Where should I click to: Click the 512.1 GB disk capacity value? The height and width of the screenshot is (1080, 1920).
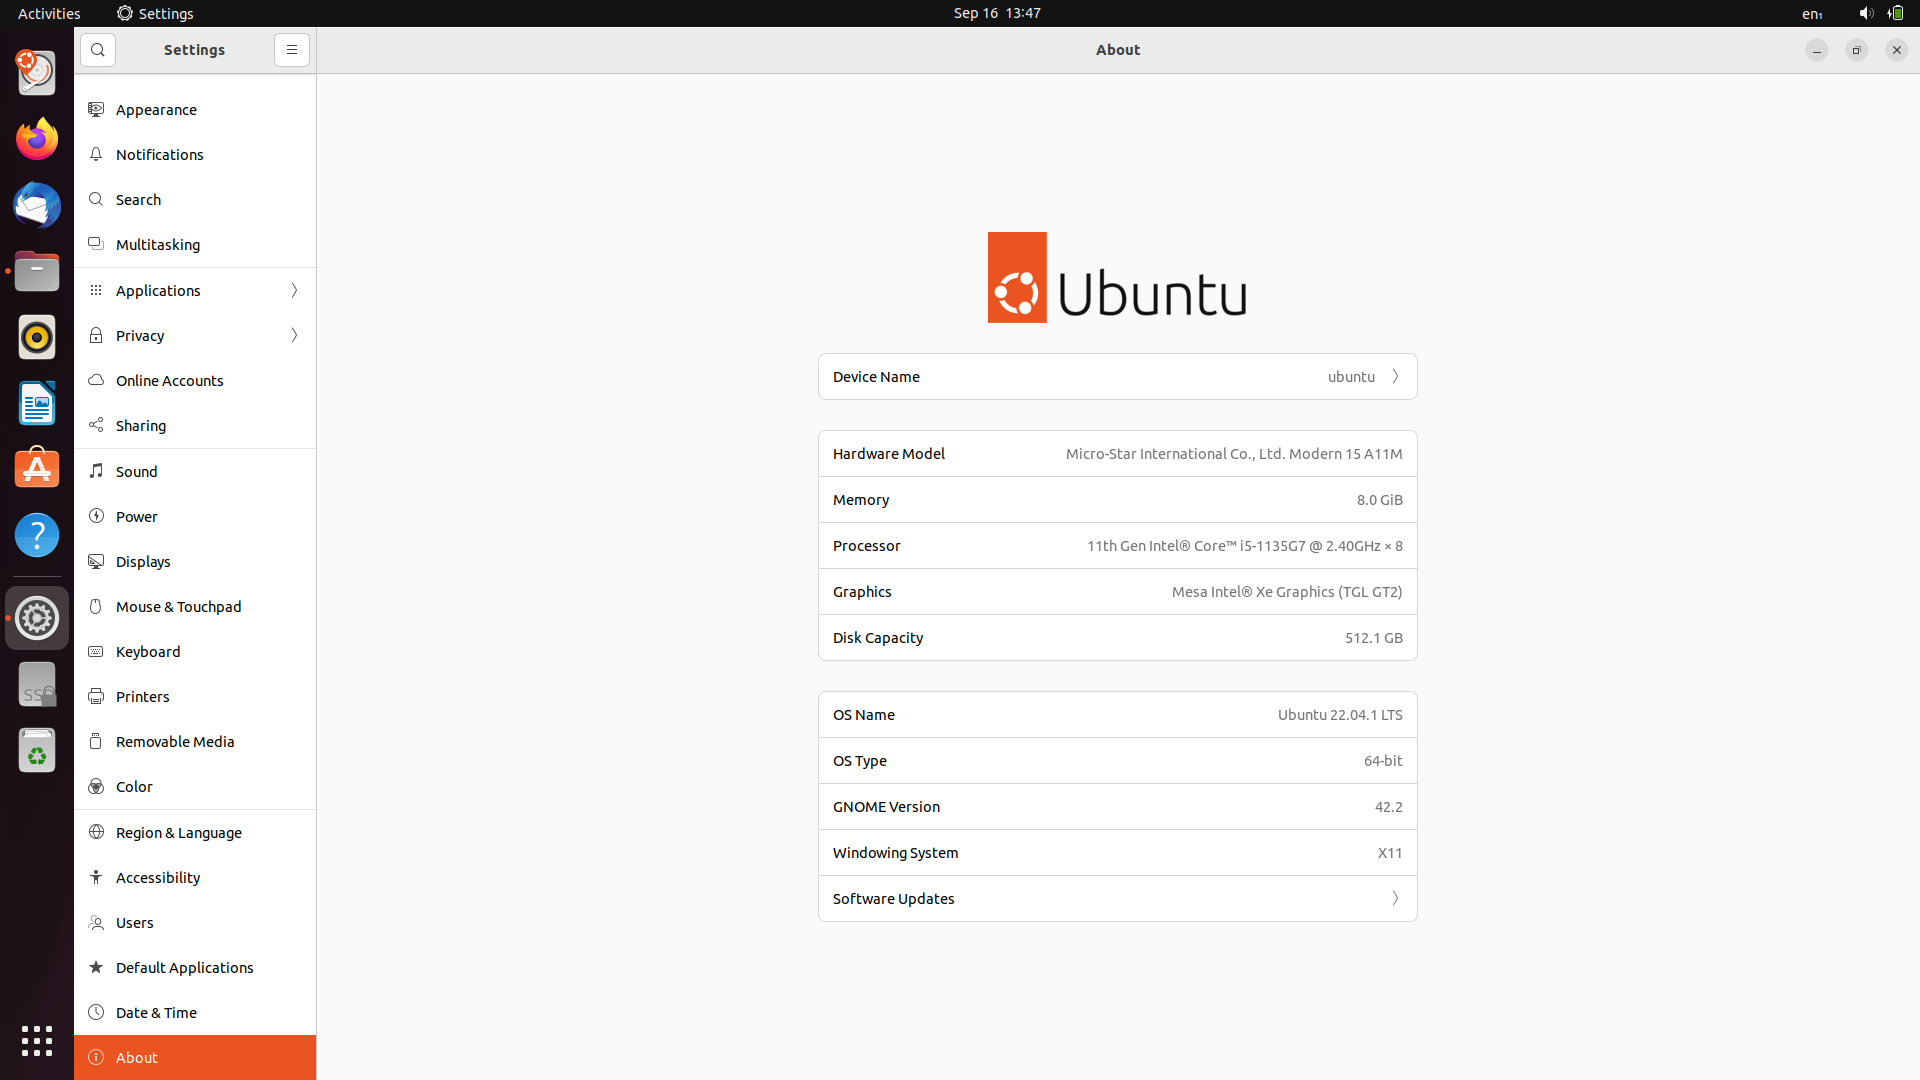click(x=1373, y=638)
